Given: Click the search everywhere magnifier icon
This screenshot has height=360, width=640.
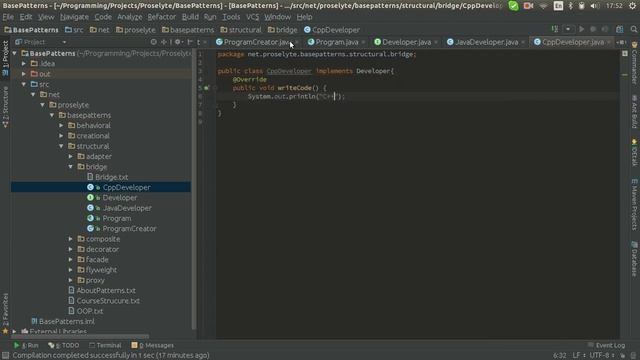Looking at the screenshot, I should point(633,29).
